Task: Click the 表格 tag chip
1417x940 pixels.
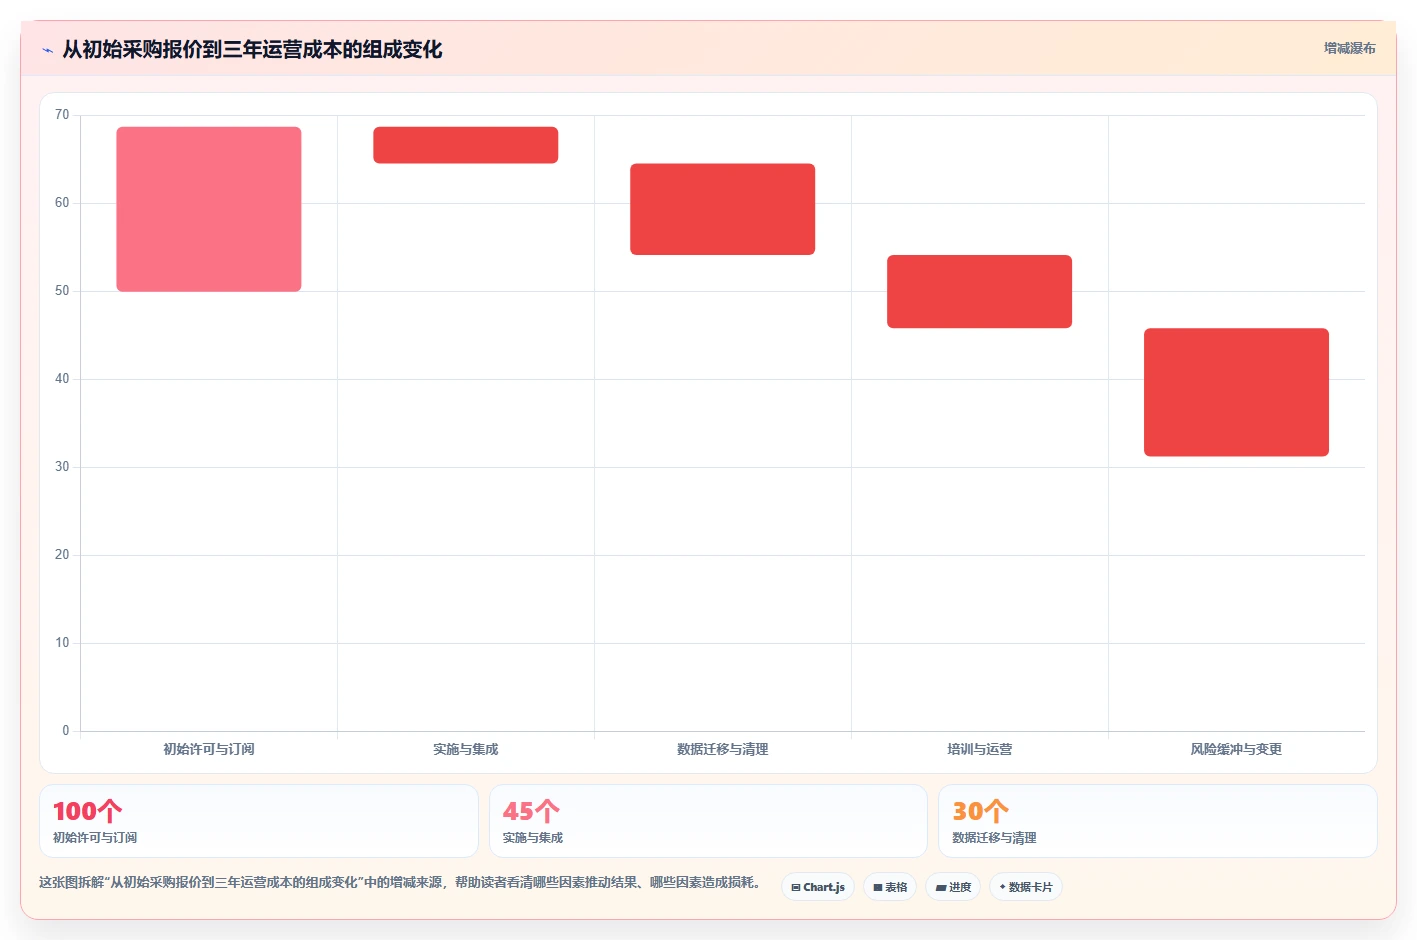Action: 890,887
